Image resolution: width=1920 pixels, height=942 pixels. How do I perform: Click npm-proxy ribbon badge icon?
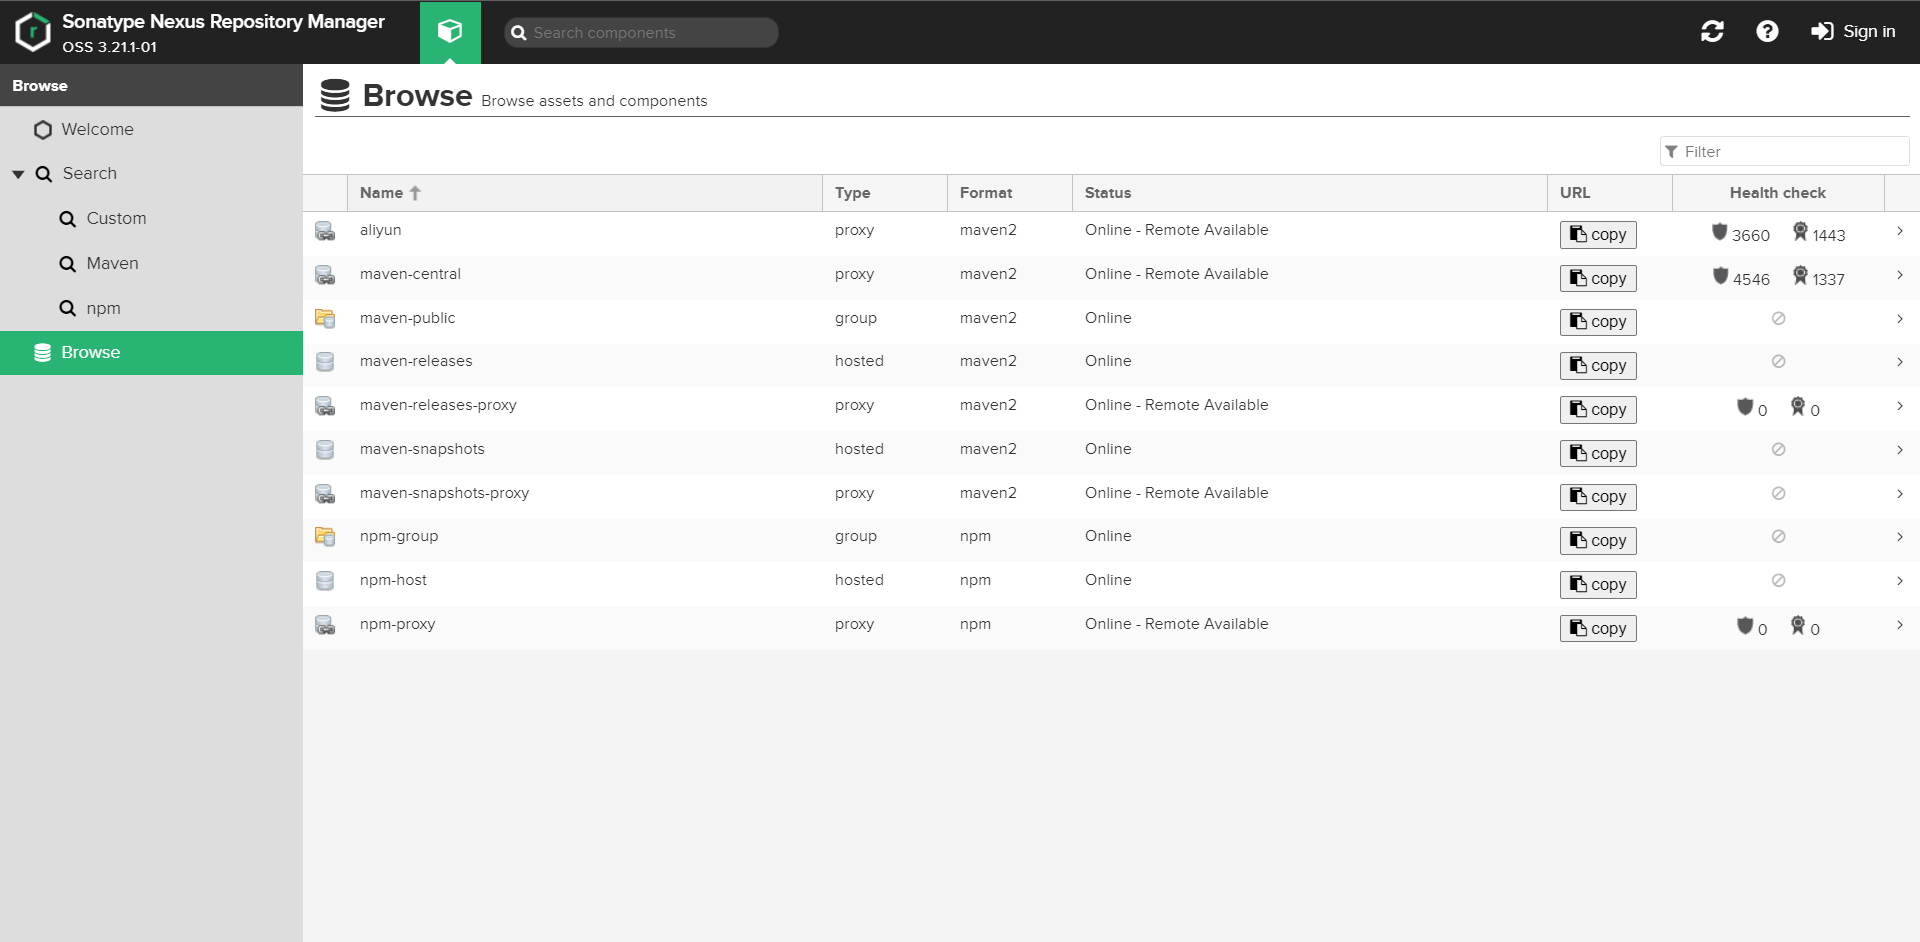tap(1798, 626)
